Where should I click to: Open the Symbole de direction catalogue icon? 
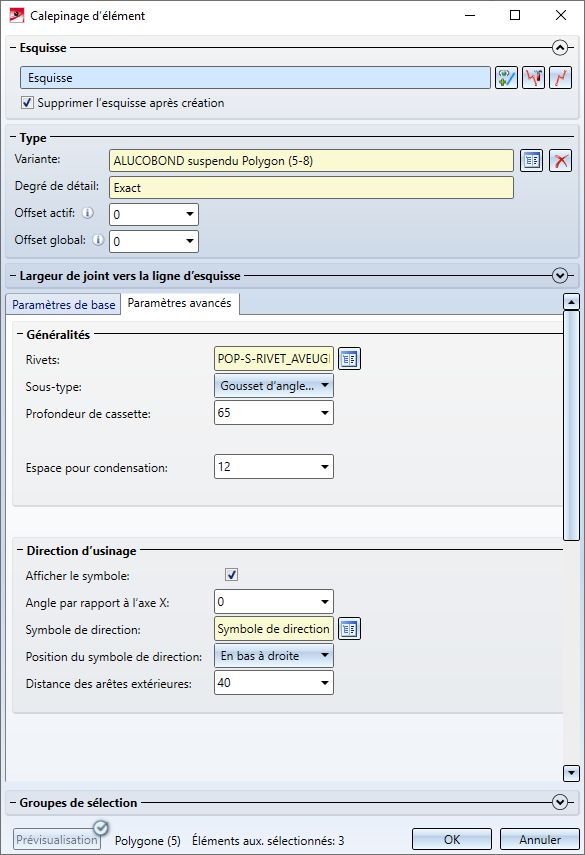click(x=349, y=629)
